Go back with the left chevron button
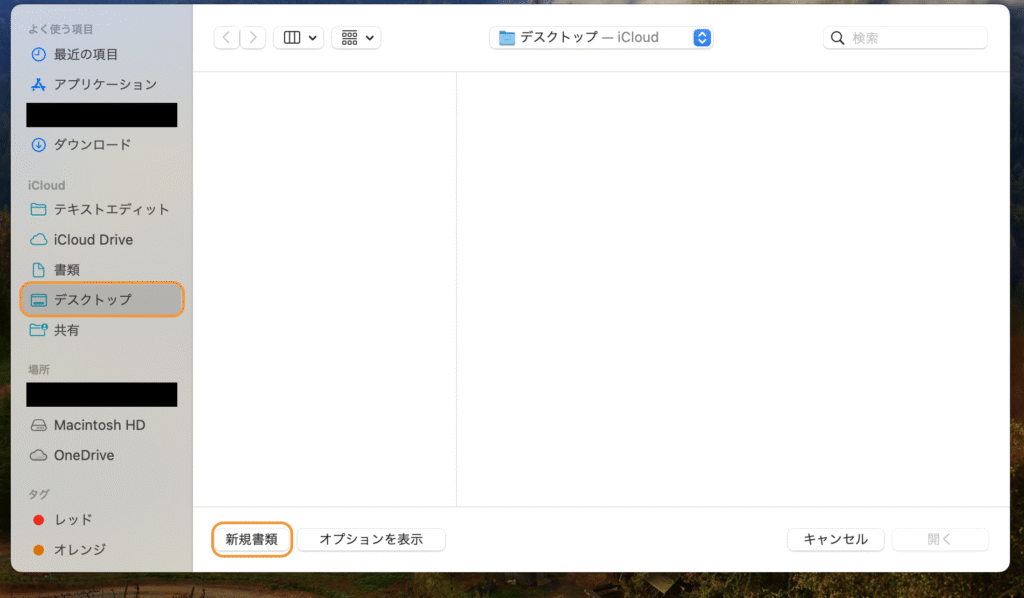This screenshot has height=598, width=1024. point(227,38)
